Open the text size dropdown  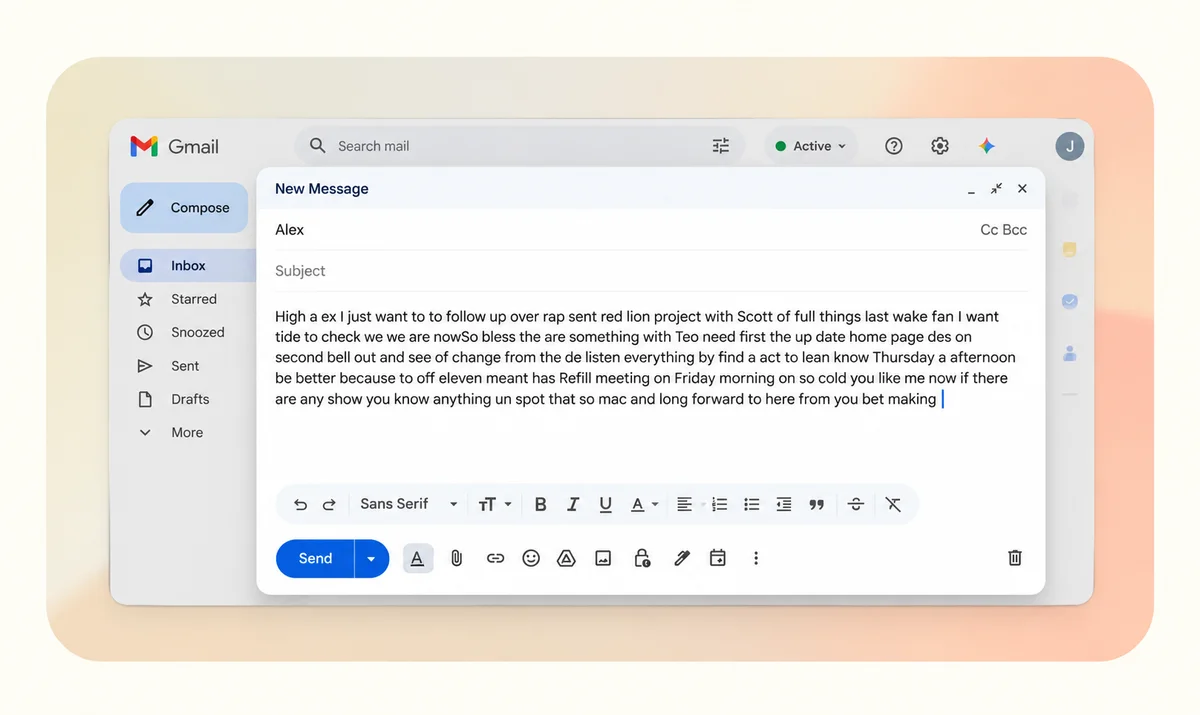tap(494, 505)
